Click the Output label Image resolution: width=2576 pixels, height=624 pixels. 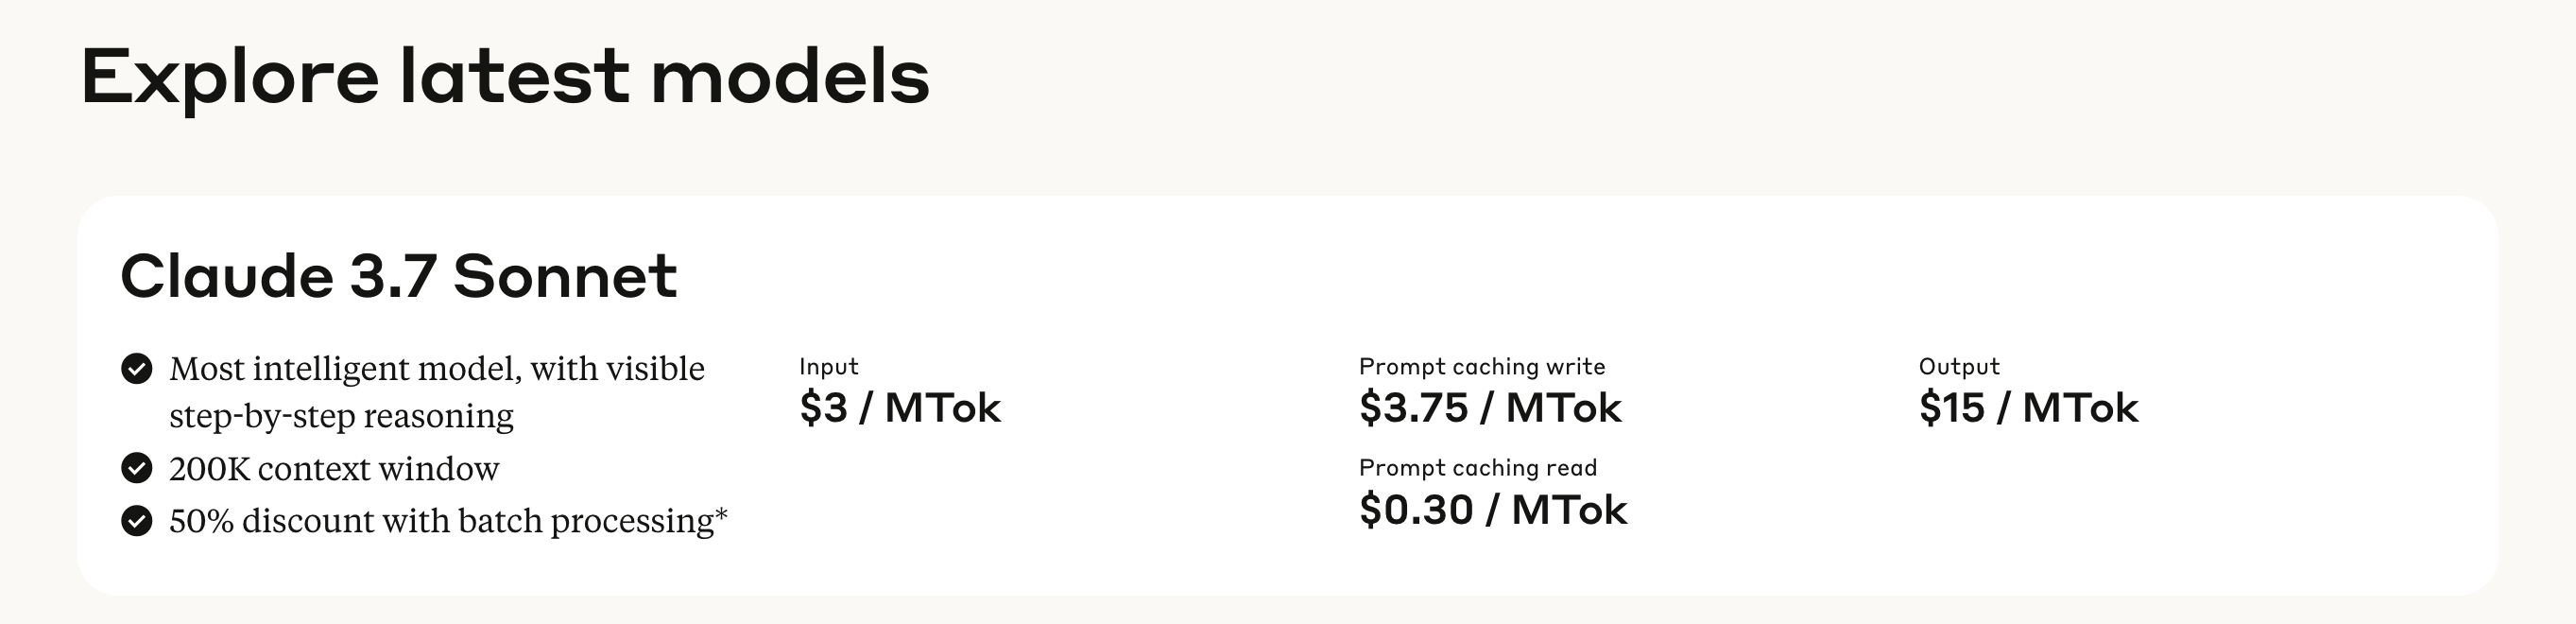pyautogui.click(x=1959, y=367)
